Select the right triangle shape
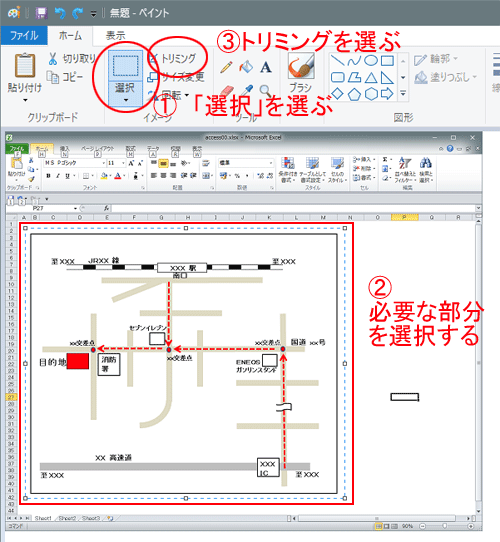 coord(387,77)
